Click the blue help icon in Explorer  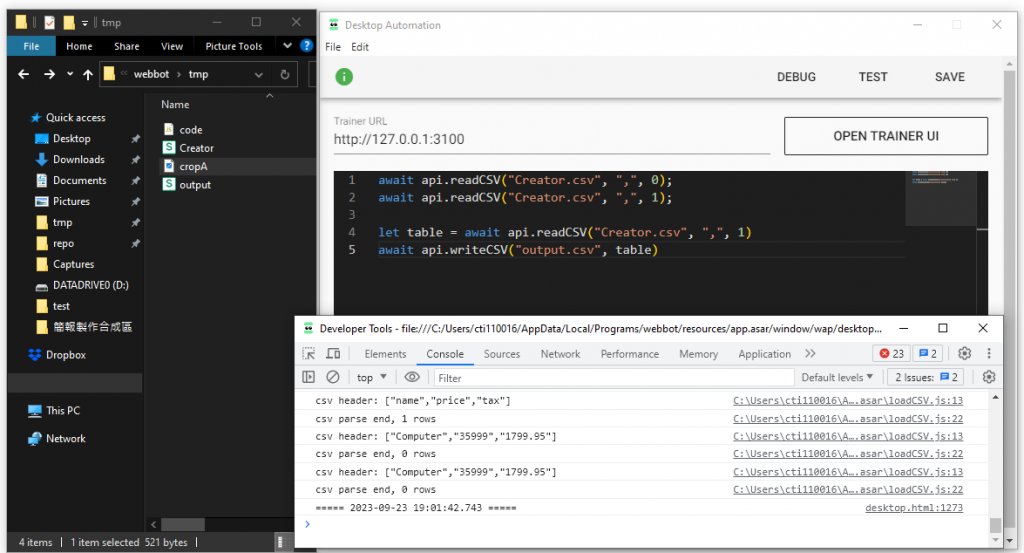click(306, 46)
